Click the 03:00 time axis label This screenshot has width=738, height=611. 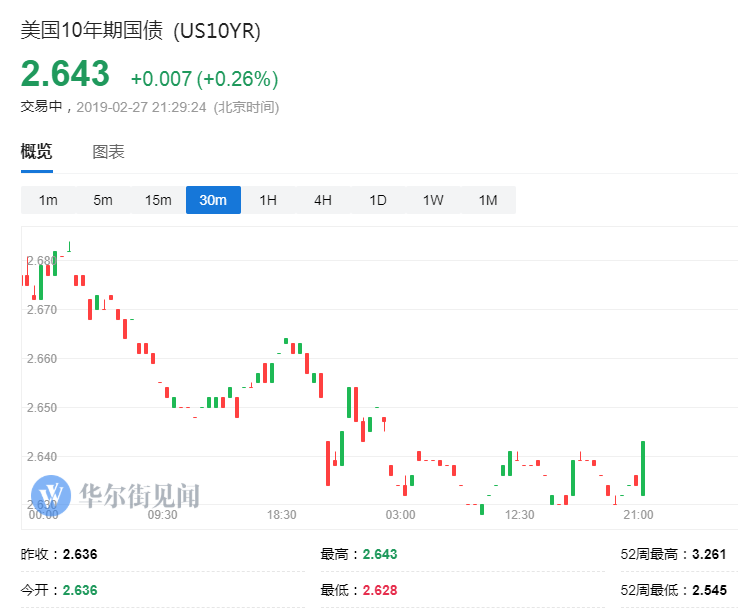tap(401, 515)
